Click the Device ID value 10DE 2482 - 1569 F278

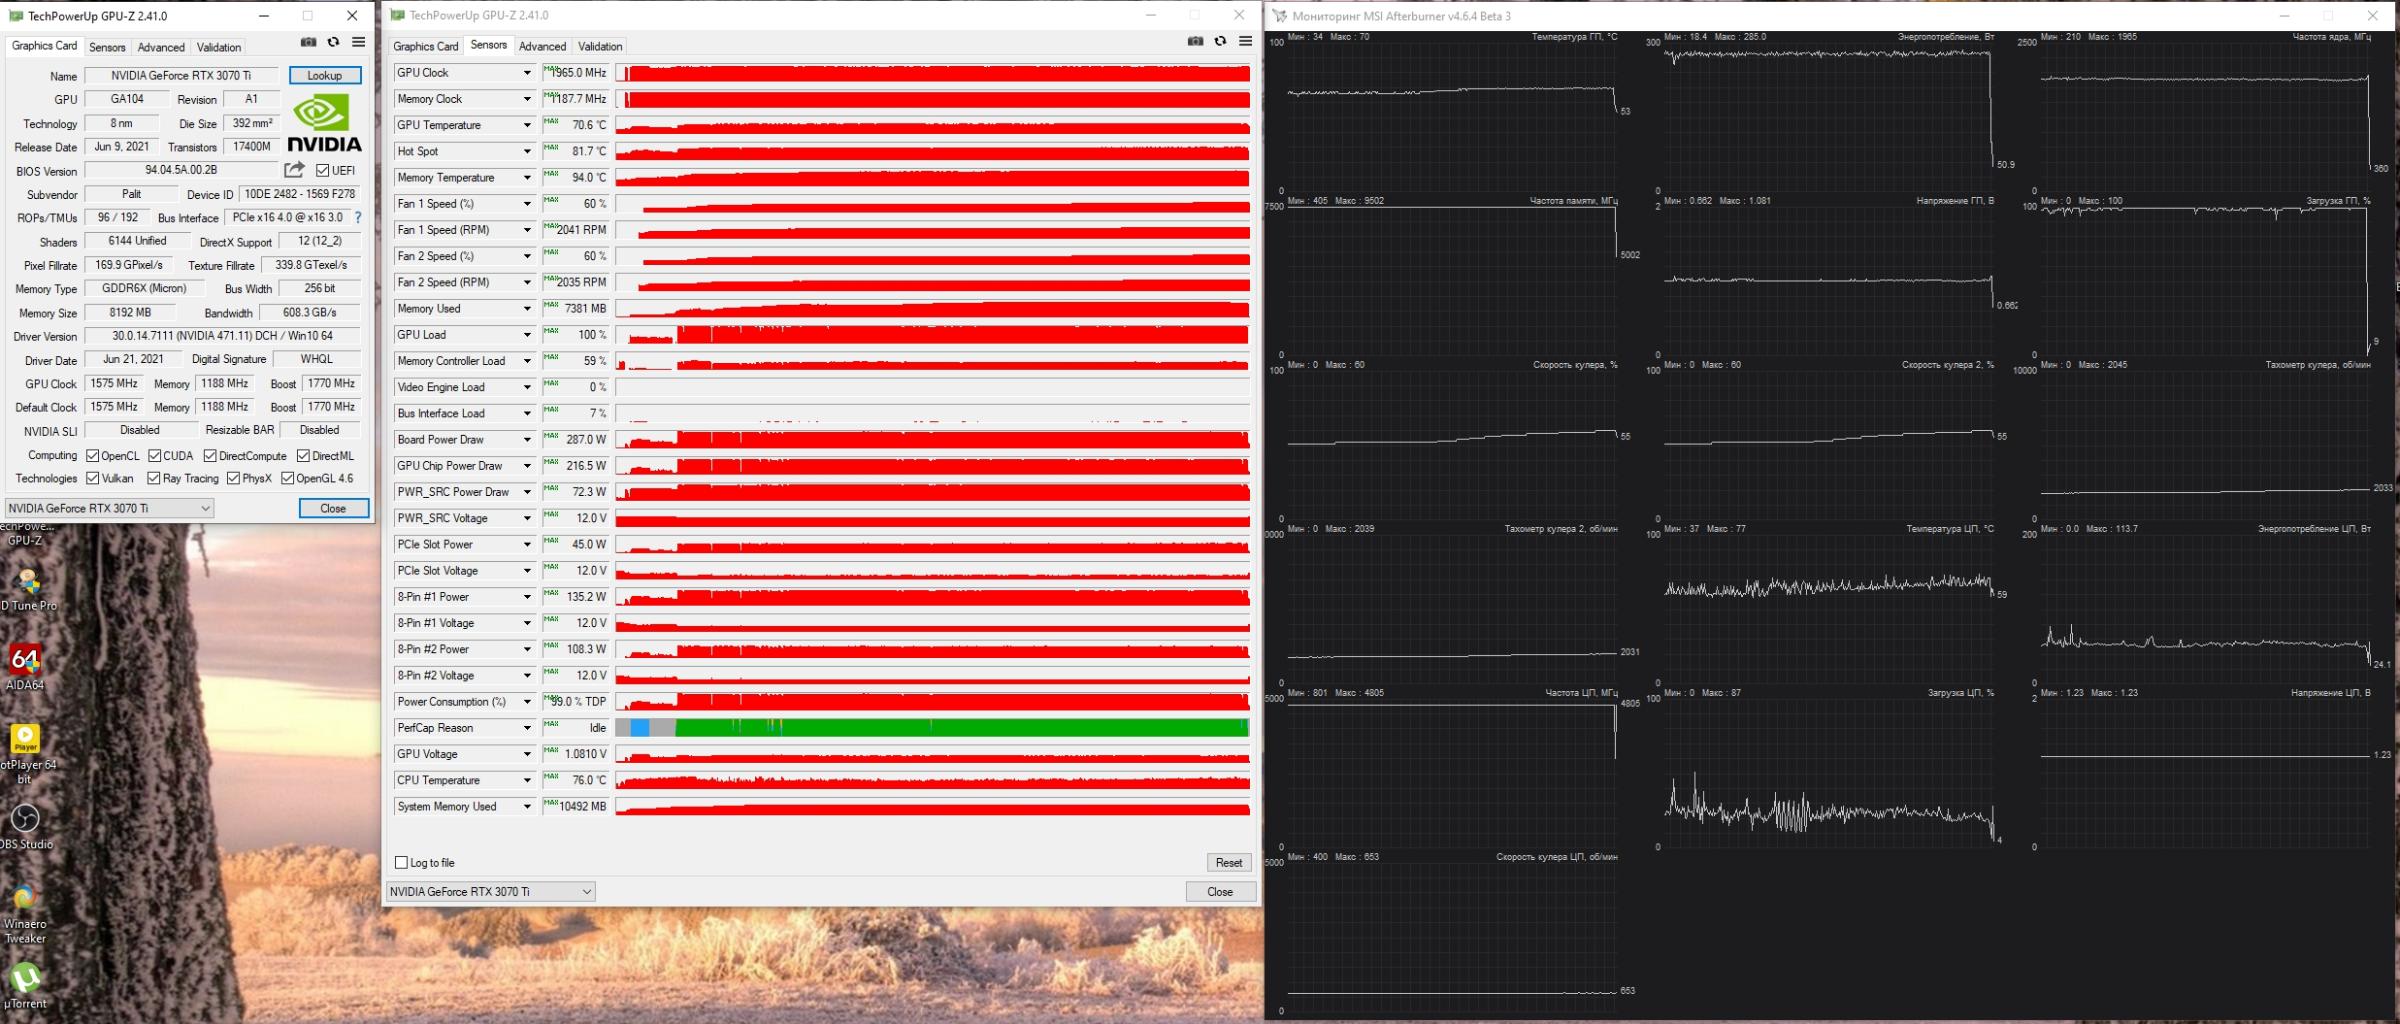point(300,194)
